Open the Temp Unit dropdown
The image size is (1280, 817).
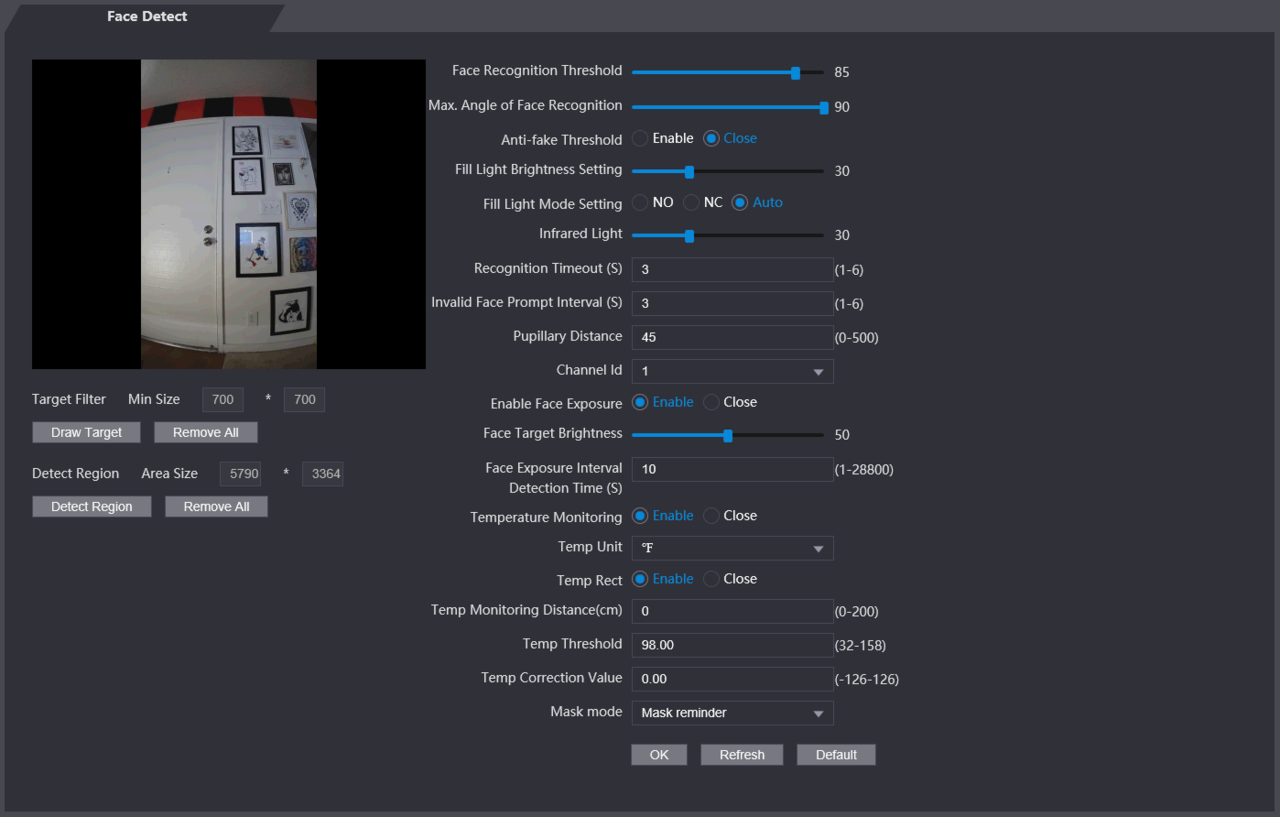732,548
